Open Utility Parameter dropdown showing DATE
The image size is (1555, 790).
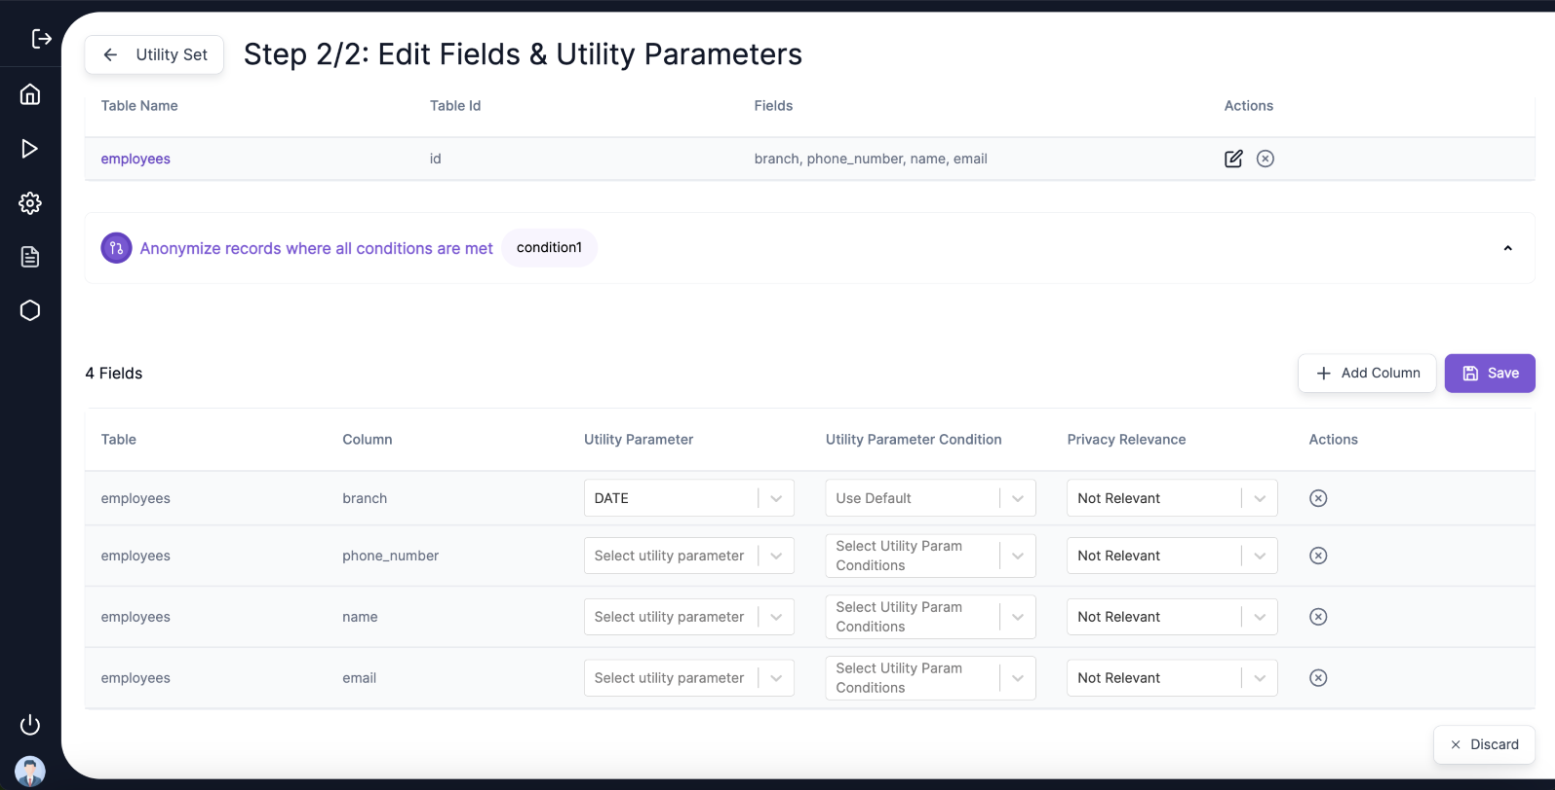[688, 498]
